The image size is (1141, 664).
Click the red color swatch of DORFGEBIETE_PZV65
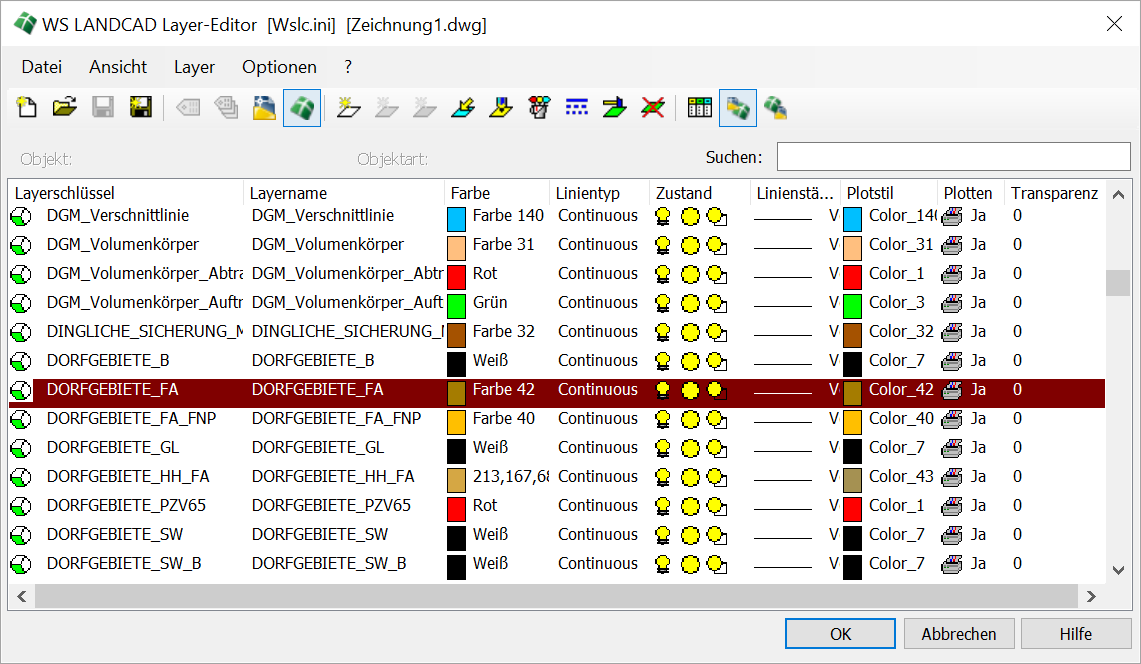click(x=456, y=507)
